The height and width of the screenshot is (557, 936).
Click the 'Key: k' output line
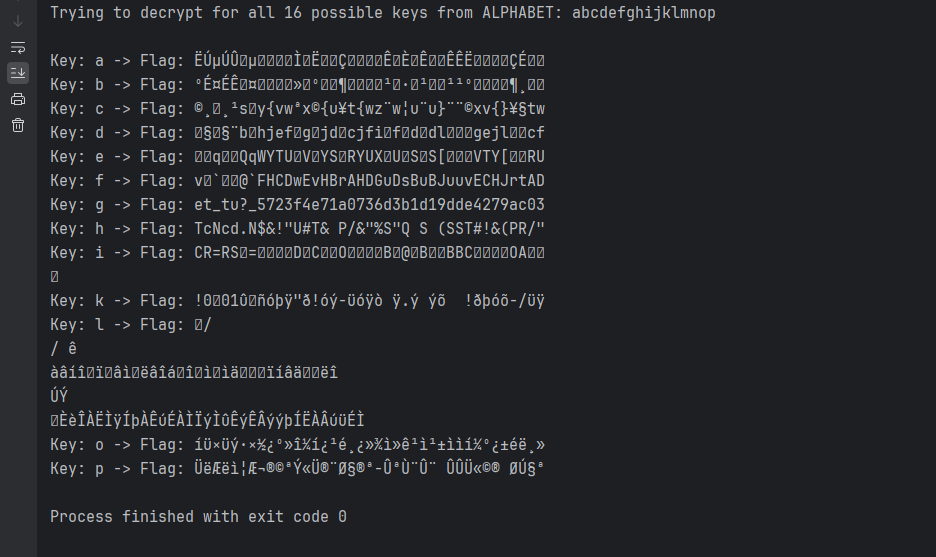click(297, 300)
